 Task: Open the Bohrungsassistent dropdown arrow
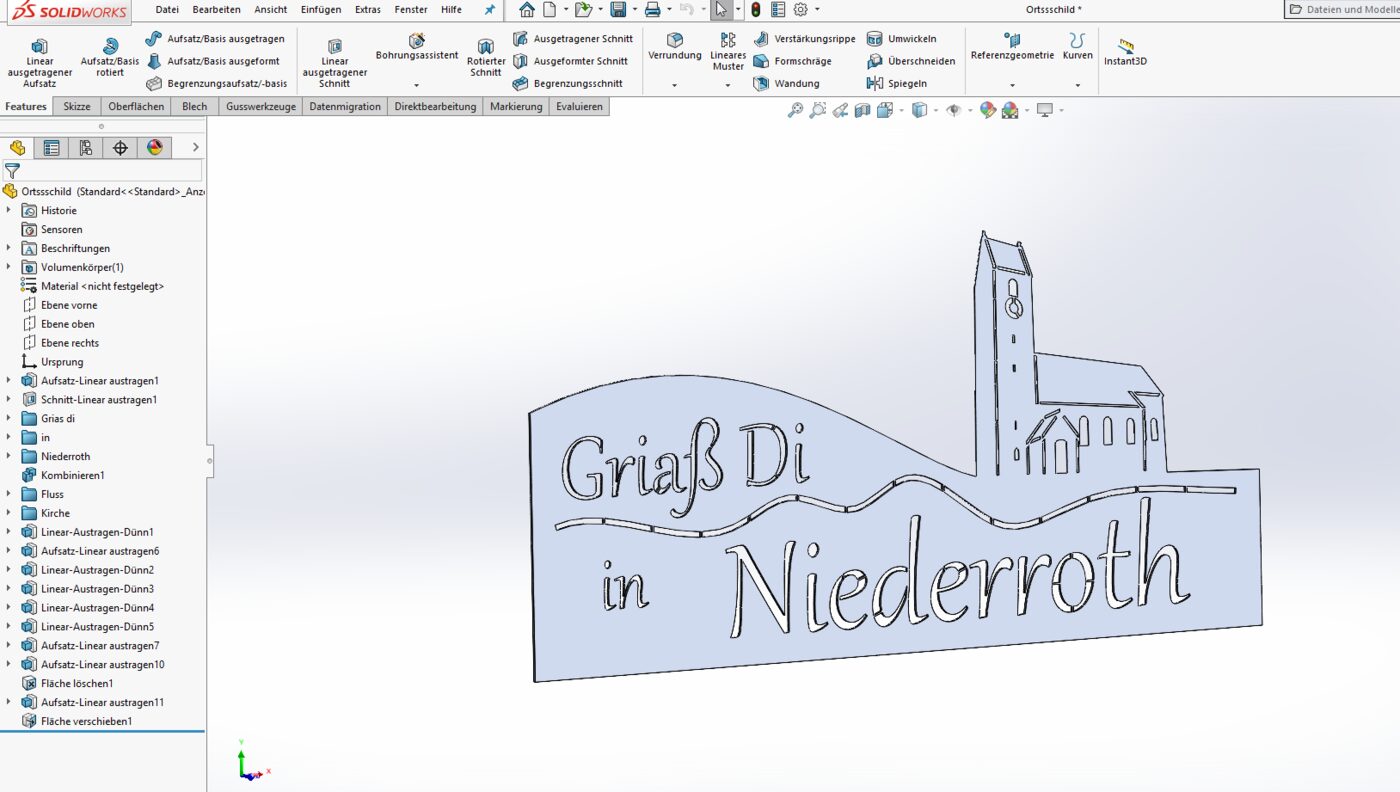point(417,86)
